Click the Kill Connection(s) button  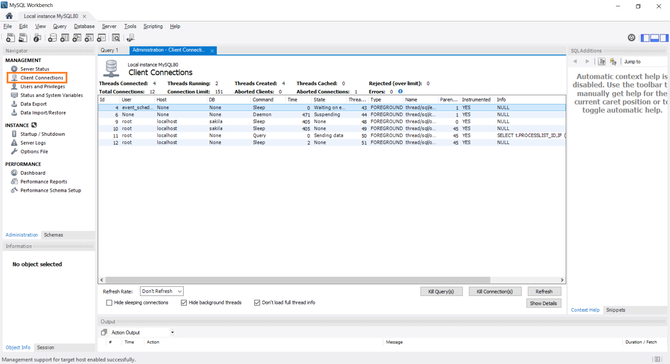495,291
